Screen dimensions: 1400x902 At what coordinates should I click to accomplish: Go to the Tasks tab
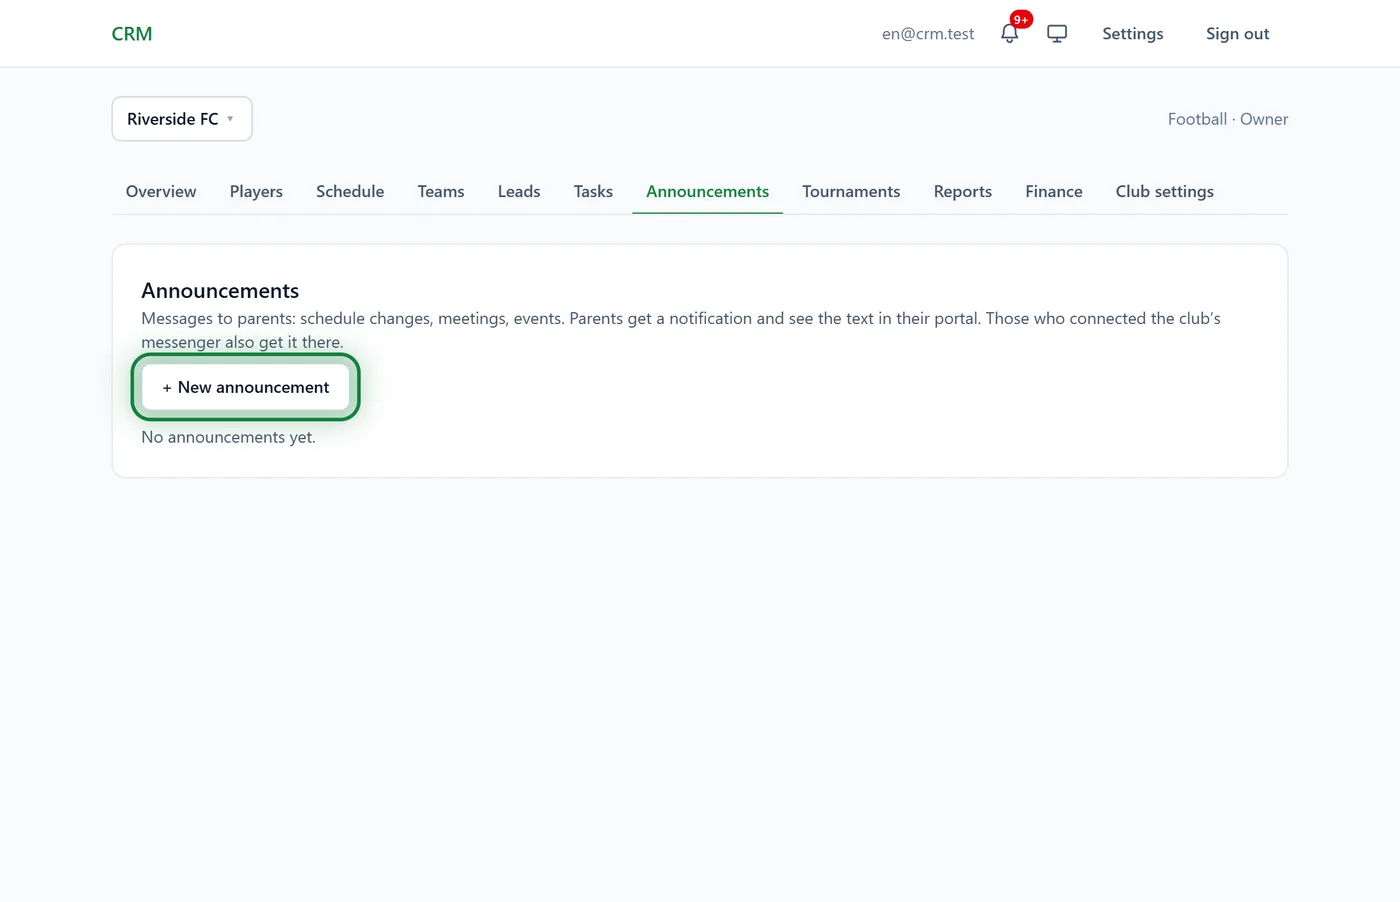click(x=593, y=191)
